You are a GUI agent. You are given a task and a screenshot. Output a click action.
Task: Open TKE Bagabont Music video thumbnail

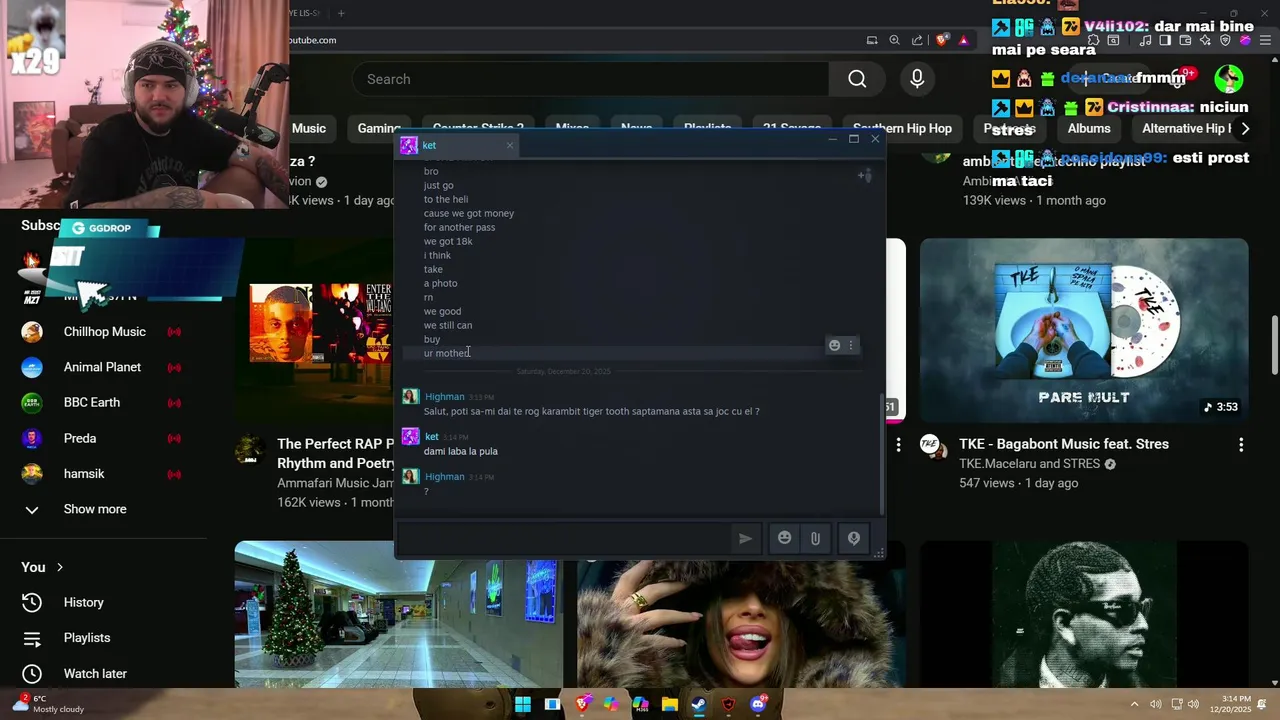point(1084,330)
